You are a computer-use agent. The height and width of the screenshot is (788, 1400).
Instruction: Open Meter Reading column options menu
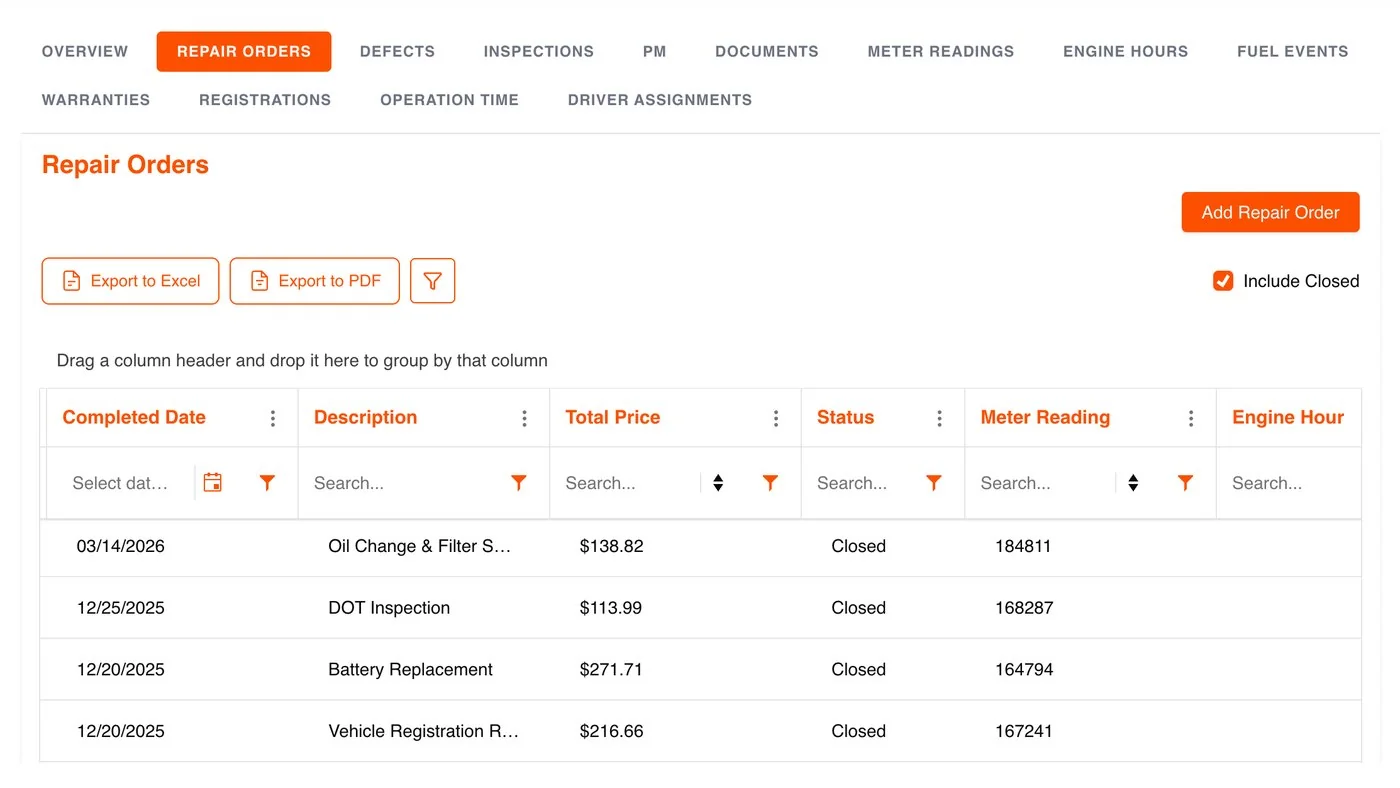1191,418
